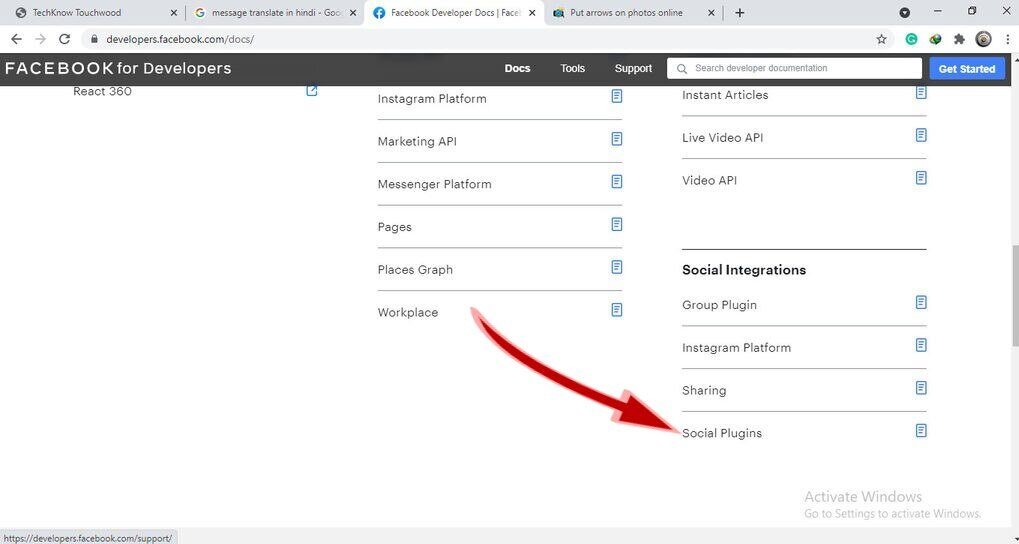Click document icon next to Marketing API

617,139
